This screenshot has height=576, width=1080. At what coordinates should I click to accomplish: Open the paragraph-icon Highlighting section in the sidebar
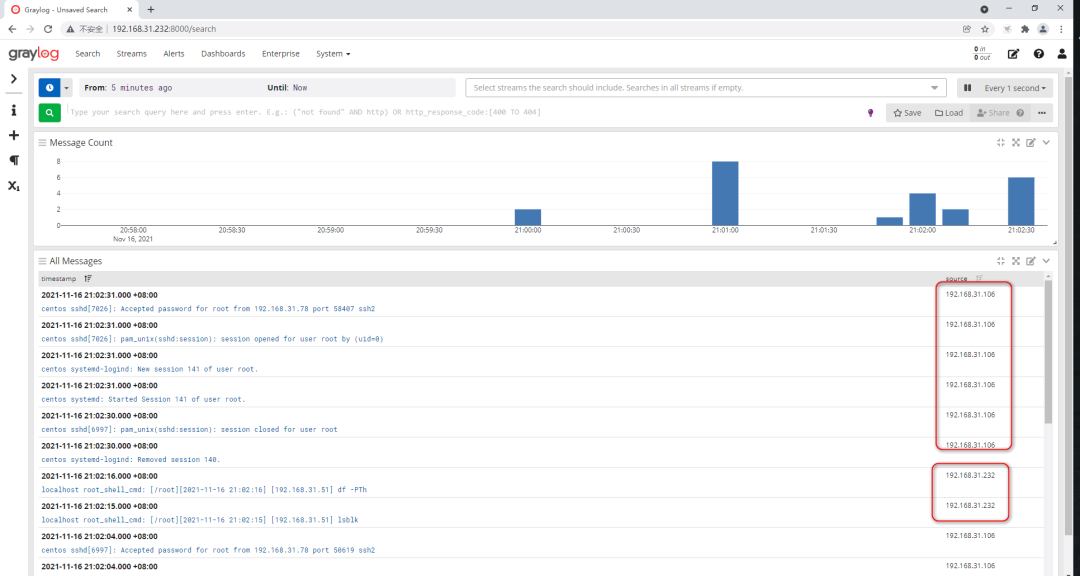(x=14, y=160)
